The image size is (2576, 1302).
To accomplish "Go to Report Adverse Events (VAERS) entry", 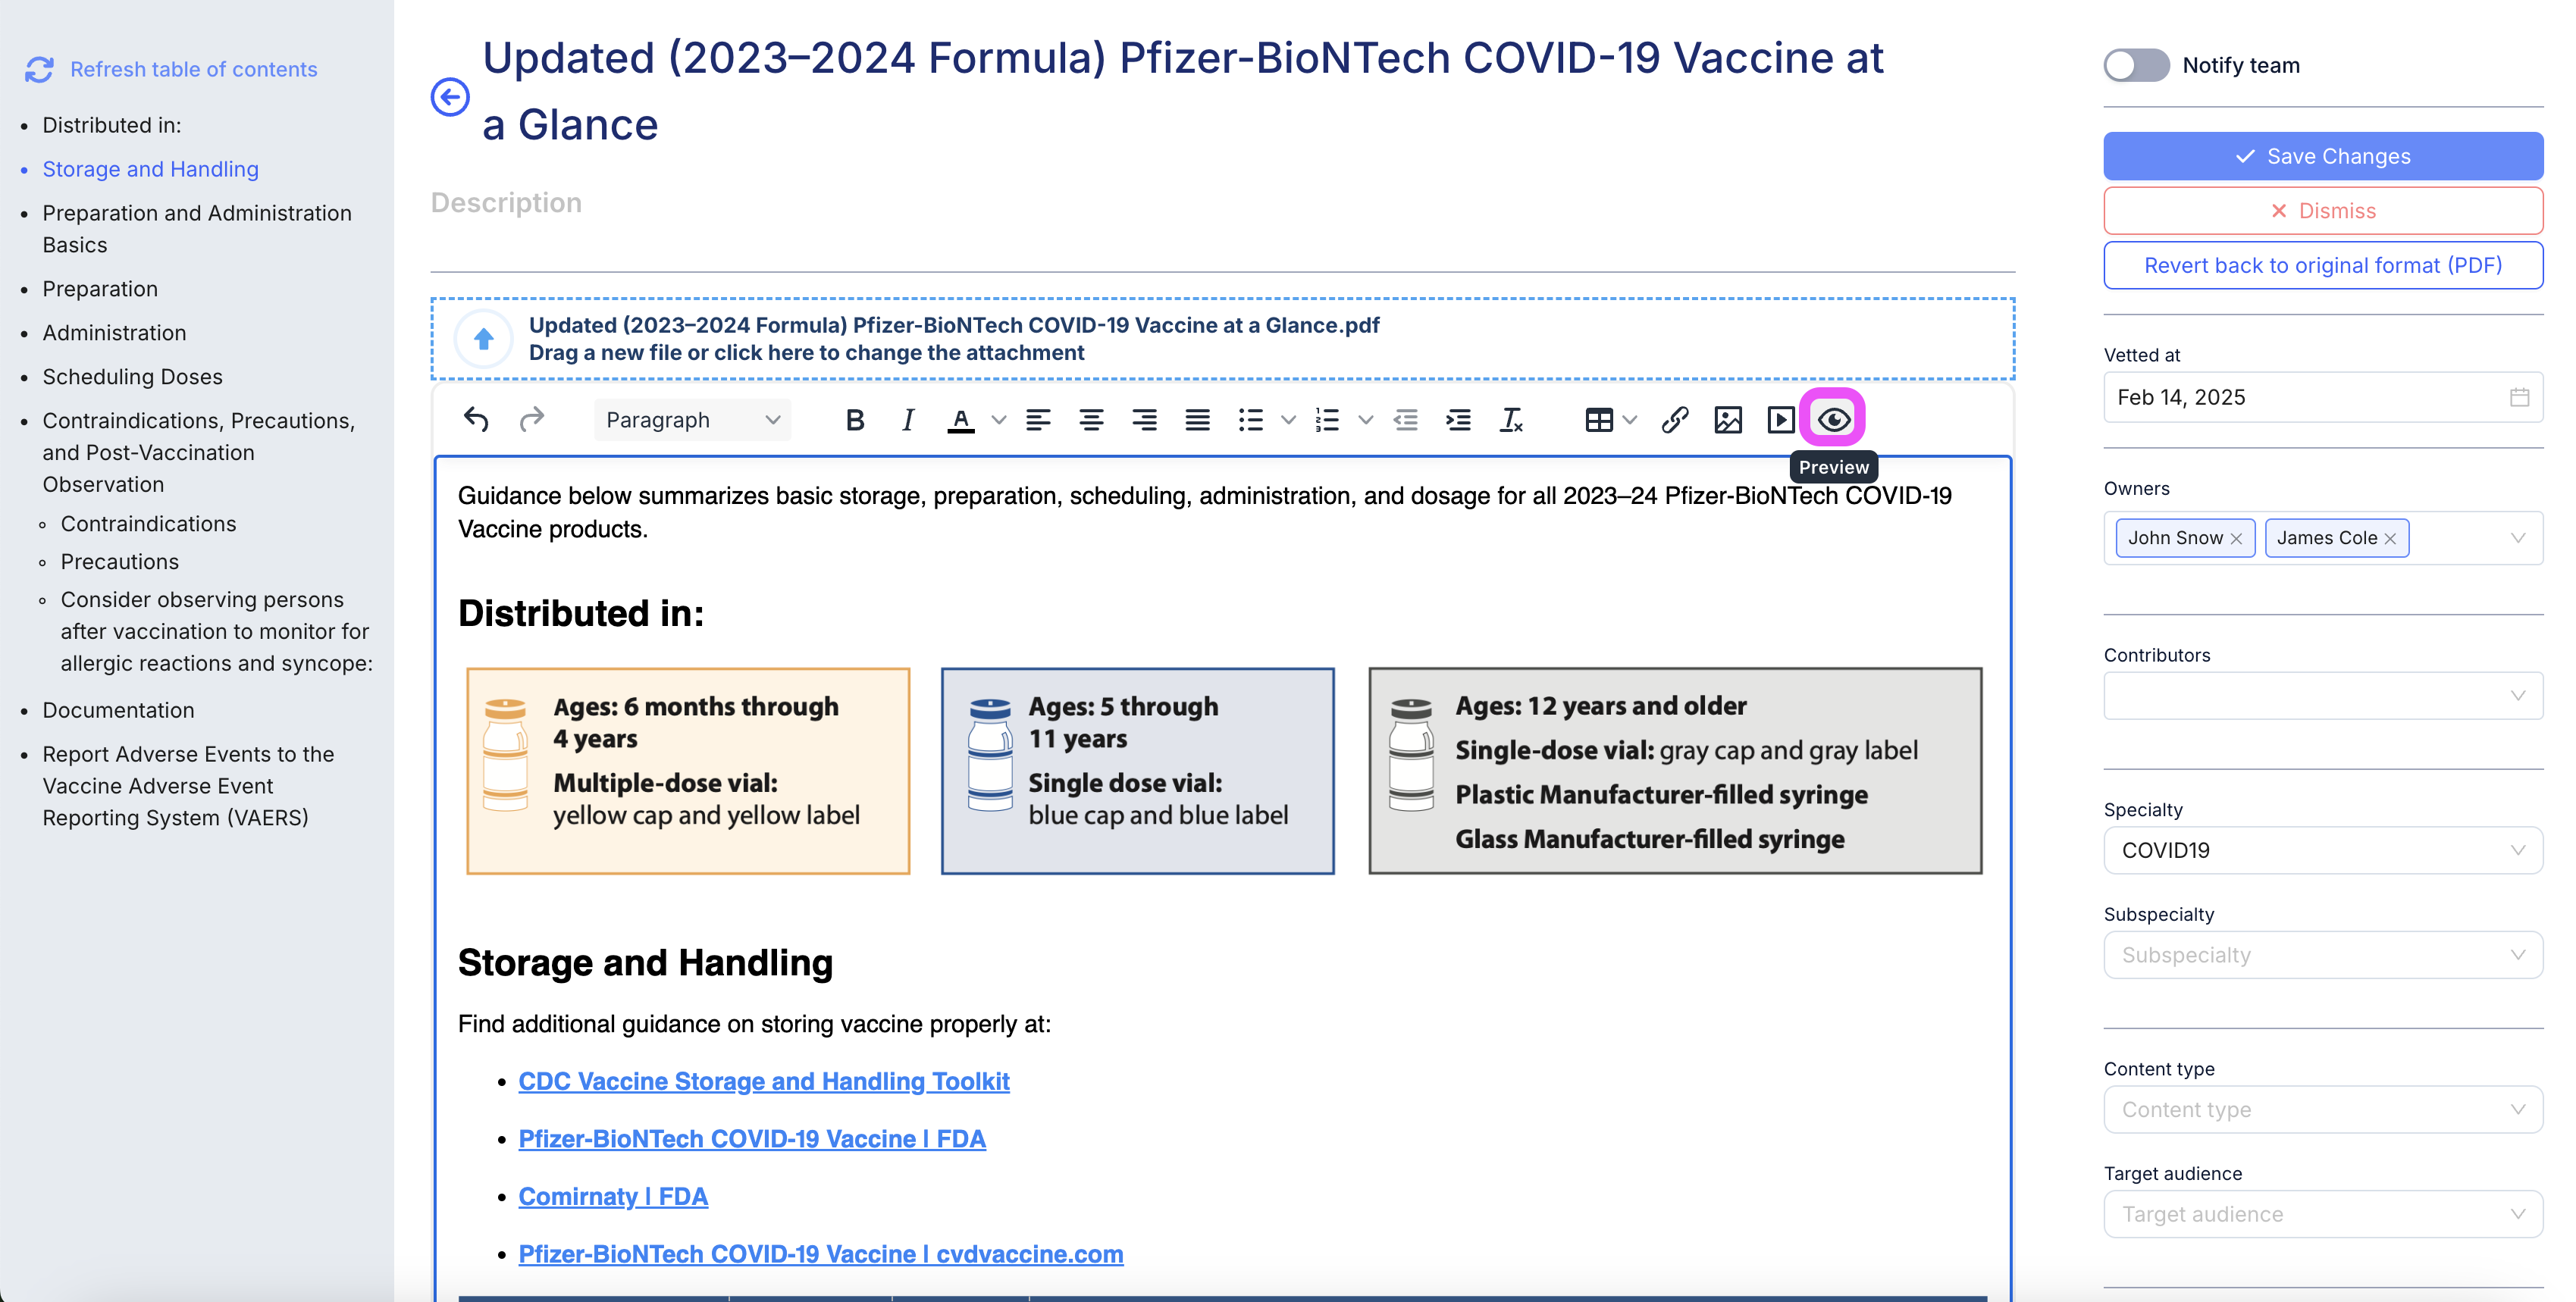I will [x=188, y=786].
